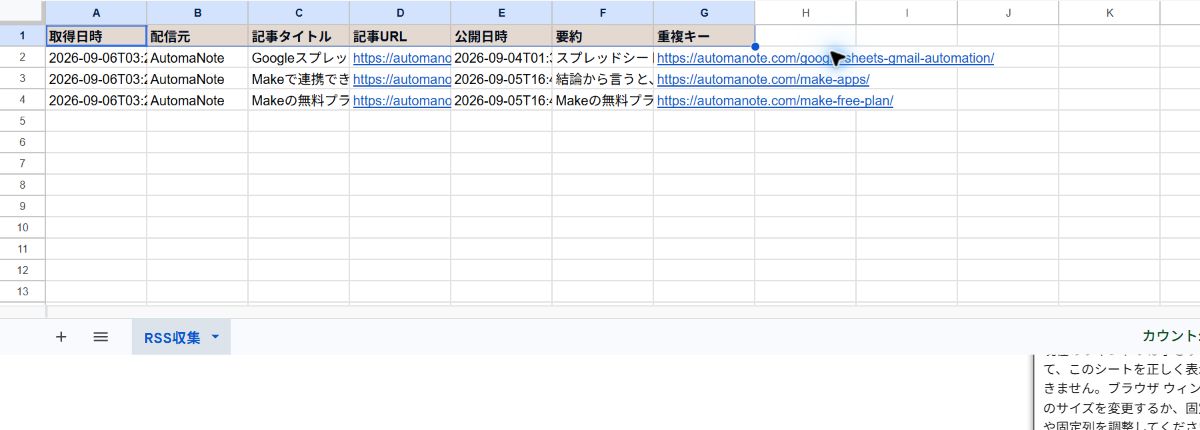Click the 2026-09-04T01 publish date cell
This screenshot has width=1200, height=430.
[501, 57]
